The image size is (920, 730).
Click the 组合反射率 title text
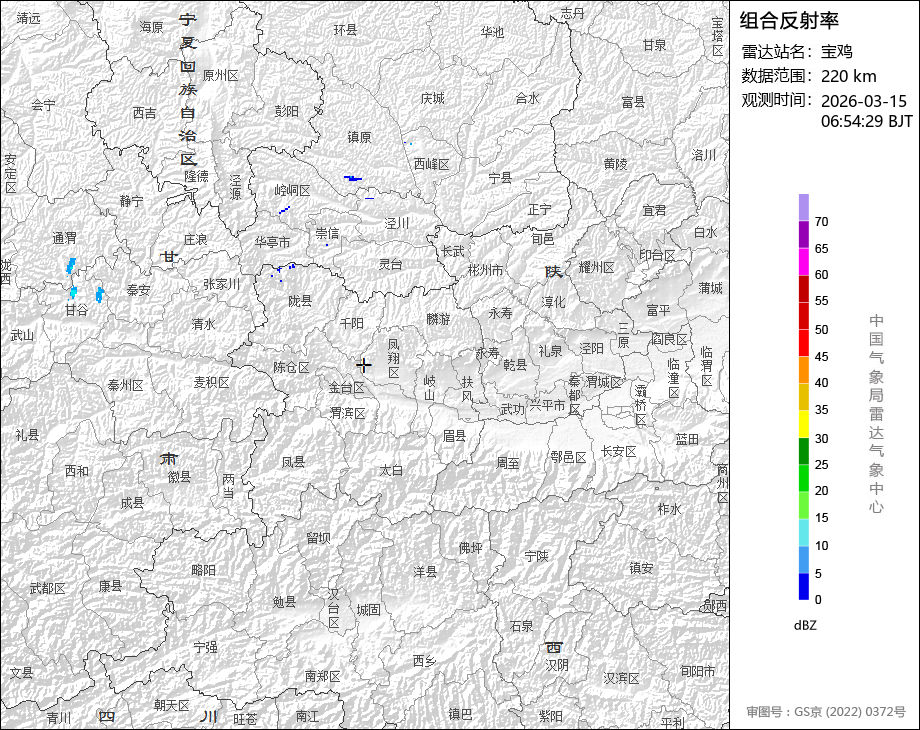(789, 21)
